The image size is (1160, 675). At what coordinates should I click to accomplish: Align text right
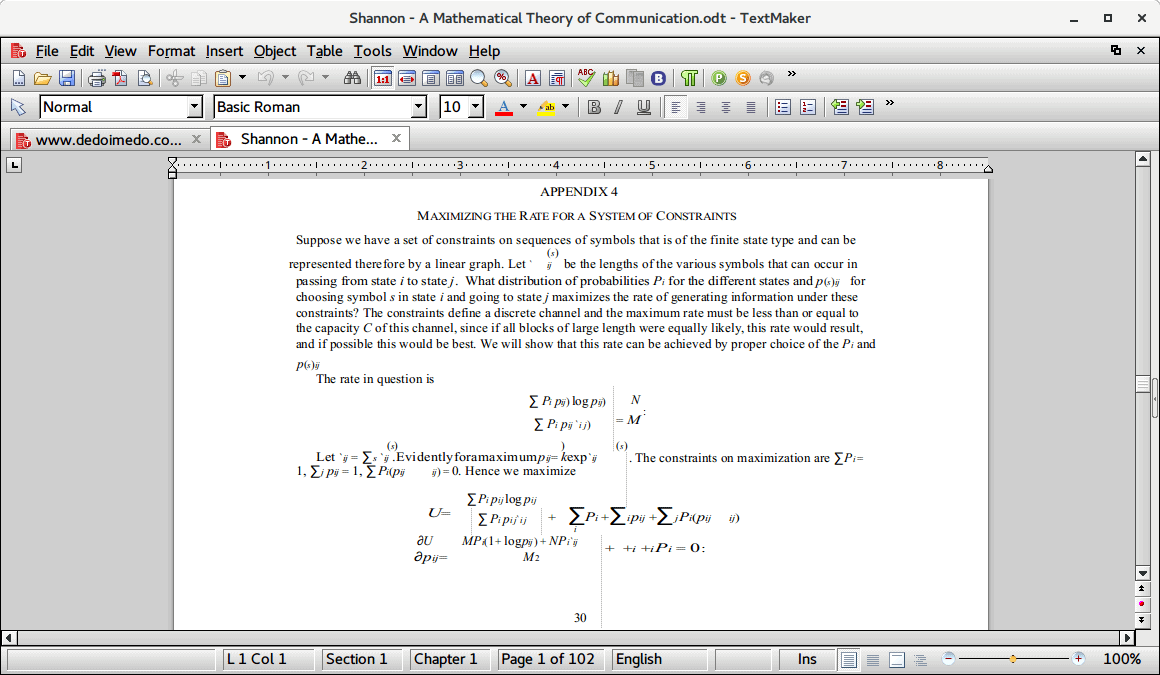pos(701,107)
